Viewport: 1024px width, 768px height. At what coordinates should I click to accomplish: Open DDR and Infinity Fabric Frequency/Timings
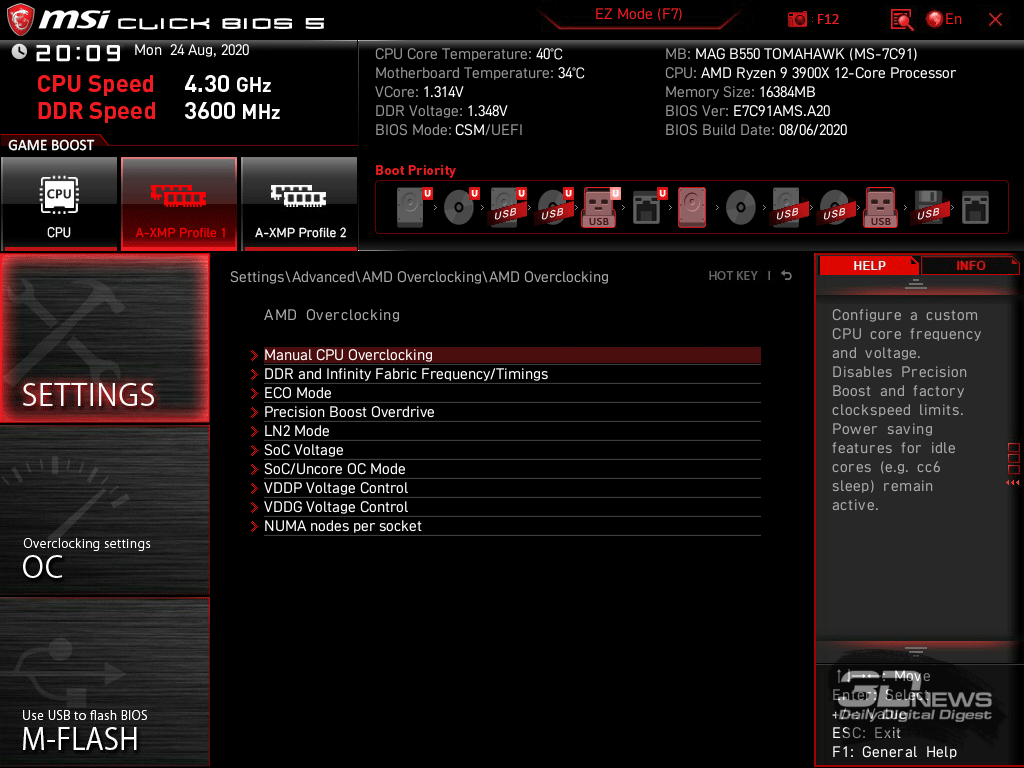(512, 374)
